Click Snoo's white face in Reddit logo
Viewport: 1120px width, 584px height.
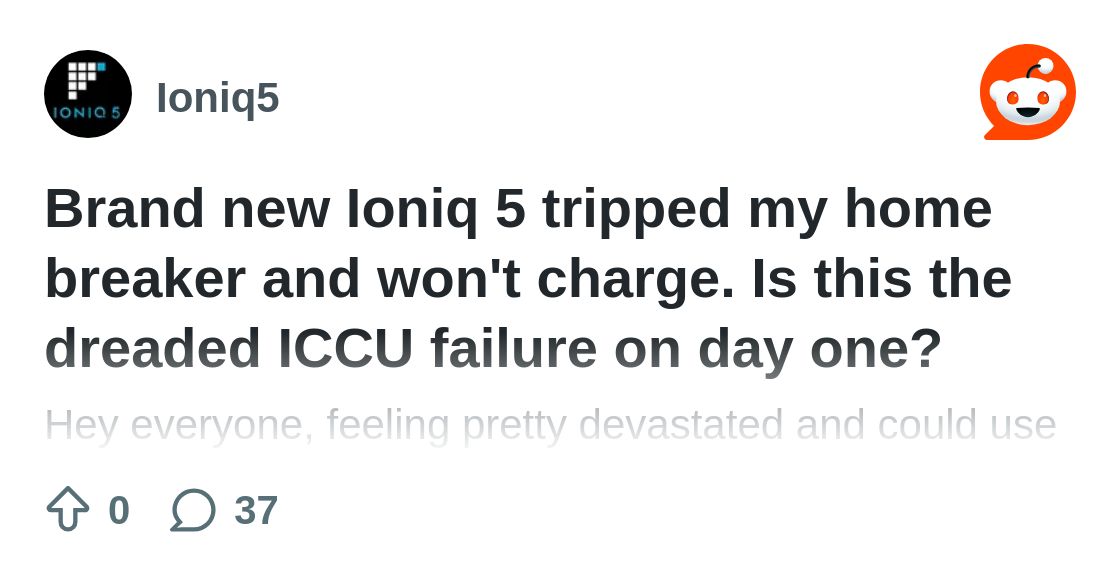pyautogui.click(x=1027, y=100)
